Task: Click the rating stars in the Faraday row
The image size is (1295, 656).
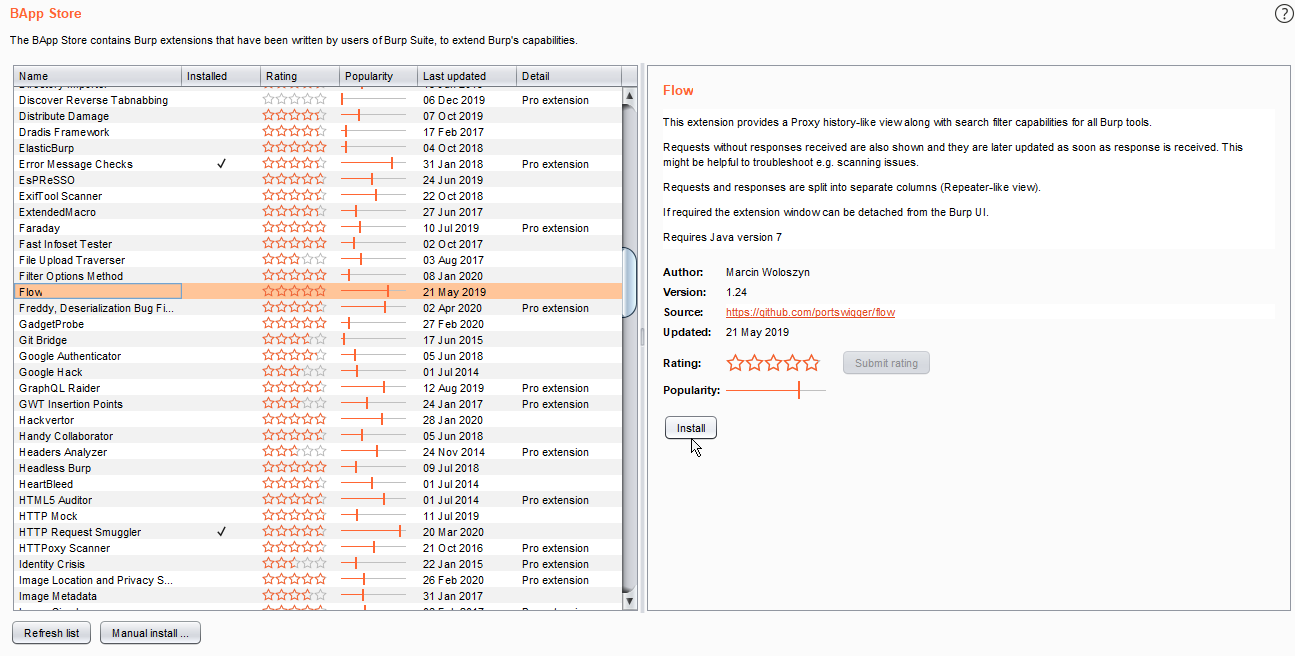Action: point(294,228)
